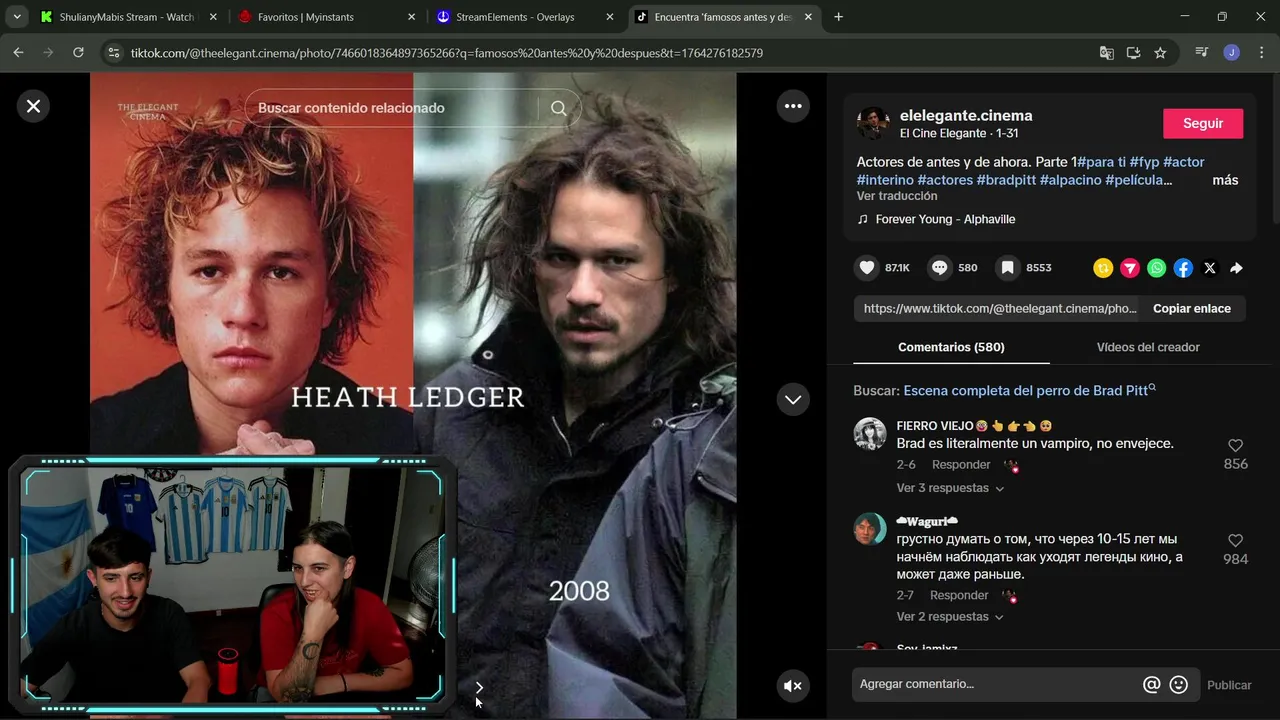Bookmark this page with the star
Viewport: 1280px width, 720px height.
(x=1160, y=53)
